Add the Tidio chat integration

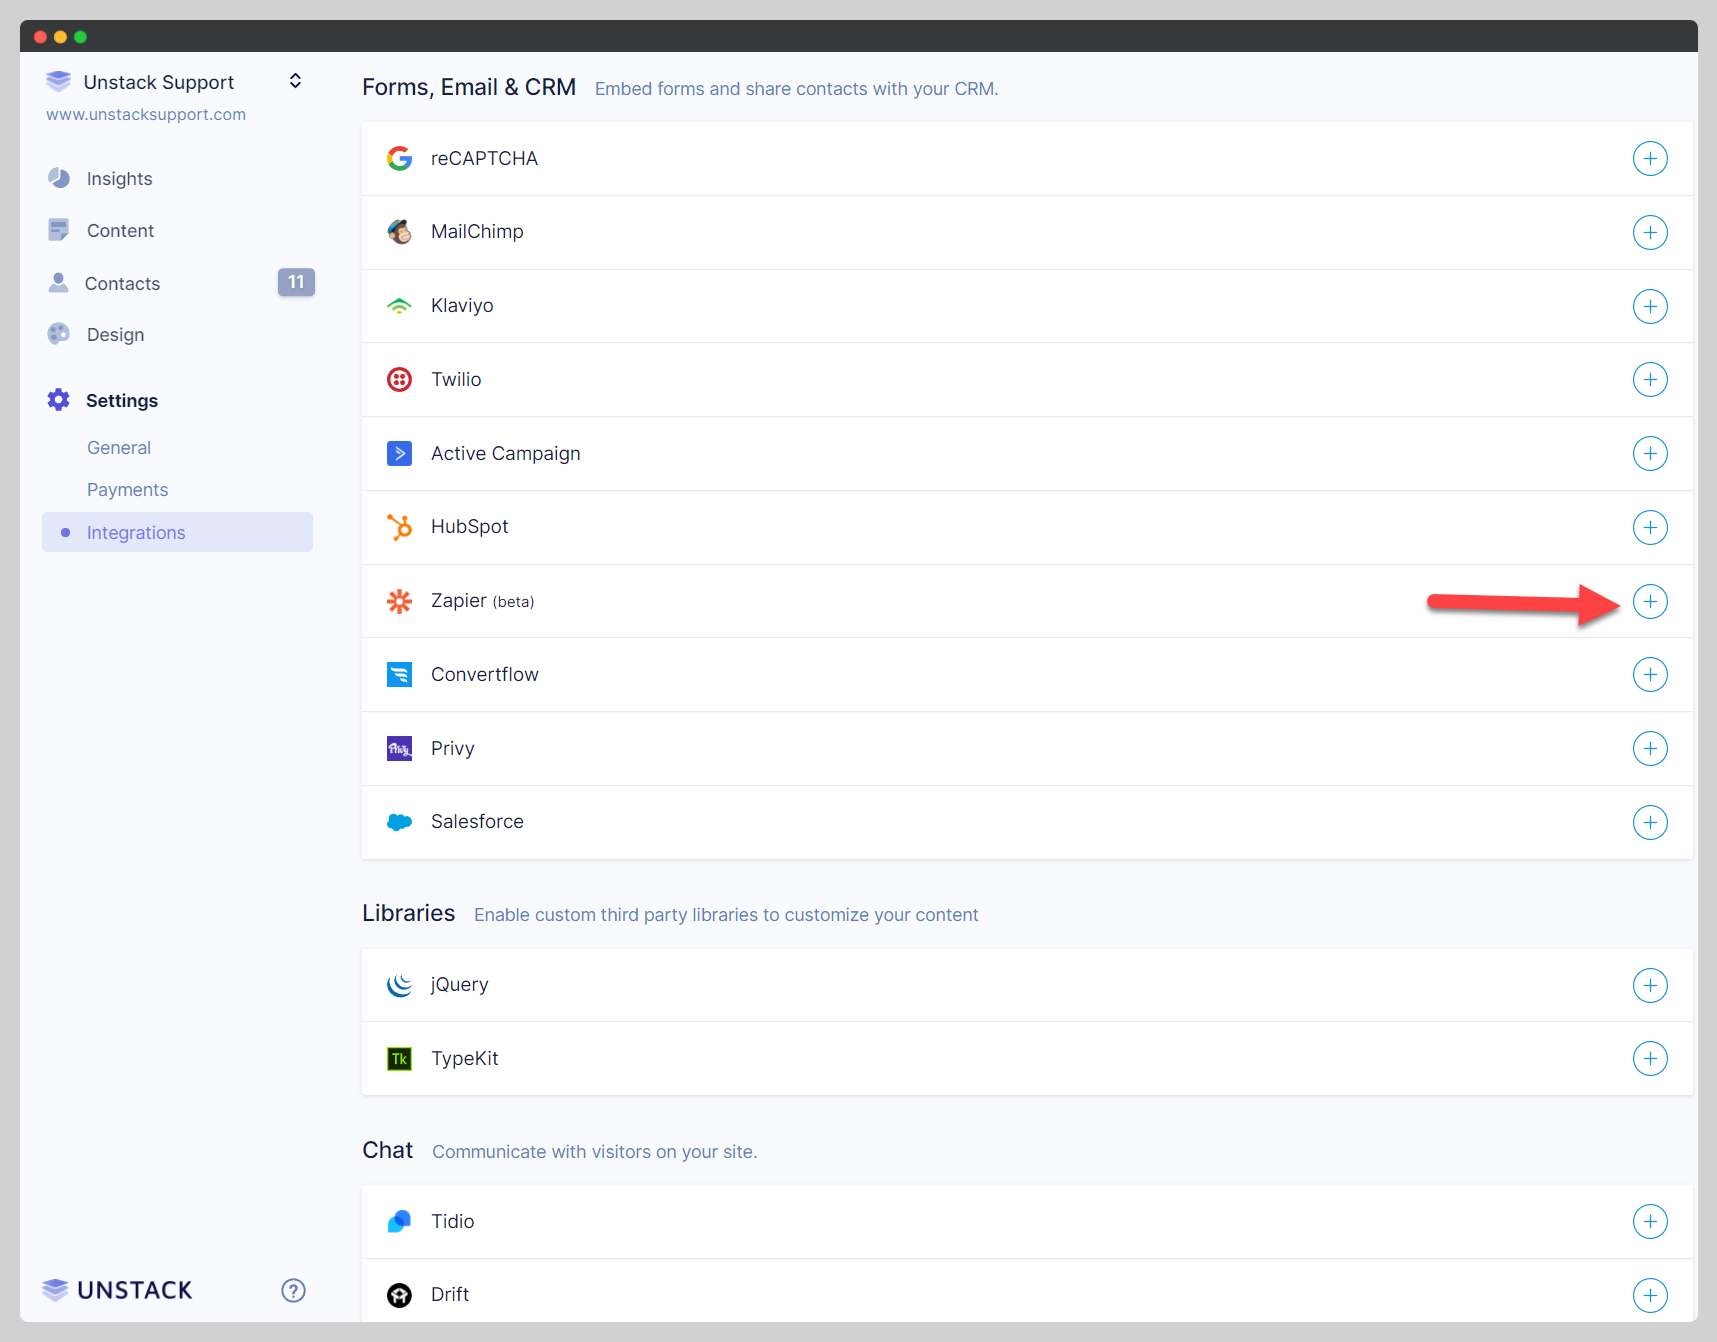[1650, 1221]
